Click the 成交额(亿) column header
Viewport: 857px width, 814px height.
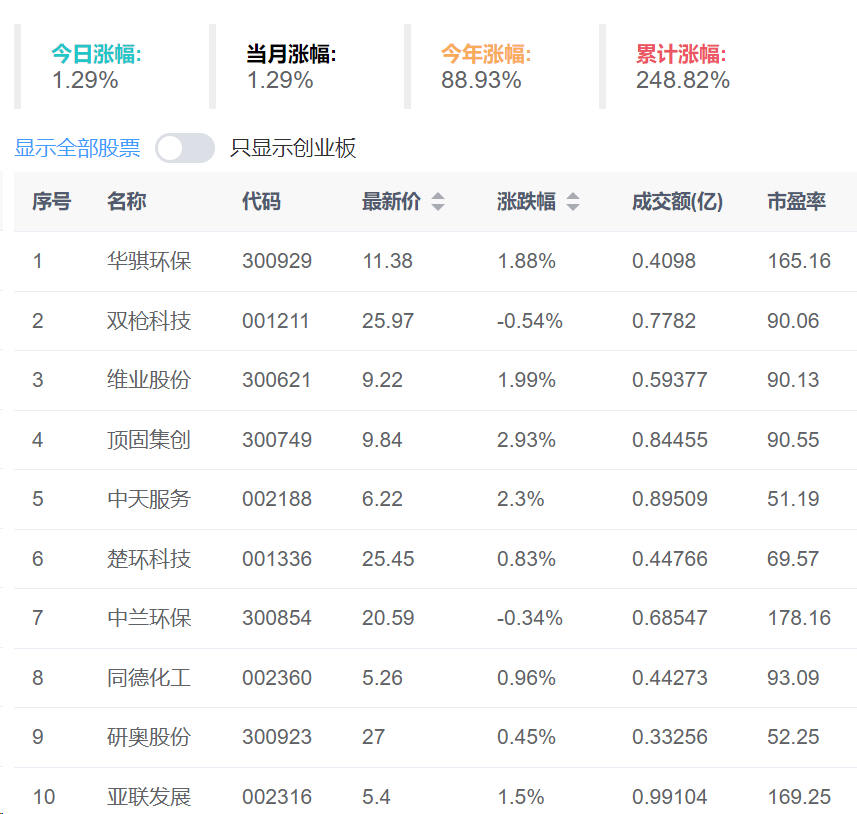pos(677,202)
